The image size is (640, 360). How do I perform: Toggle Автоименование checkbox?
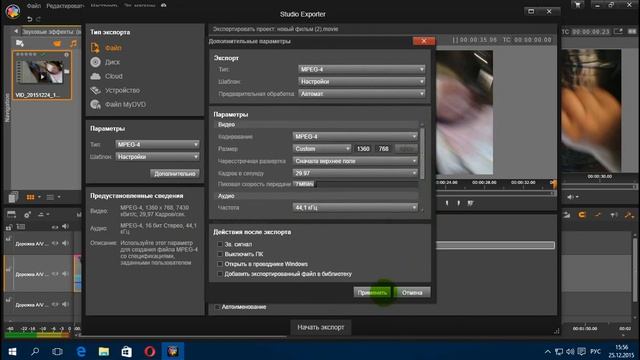coord(217,307)
